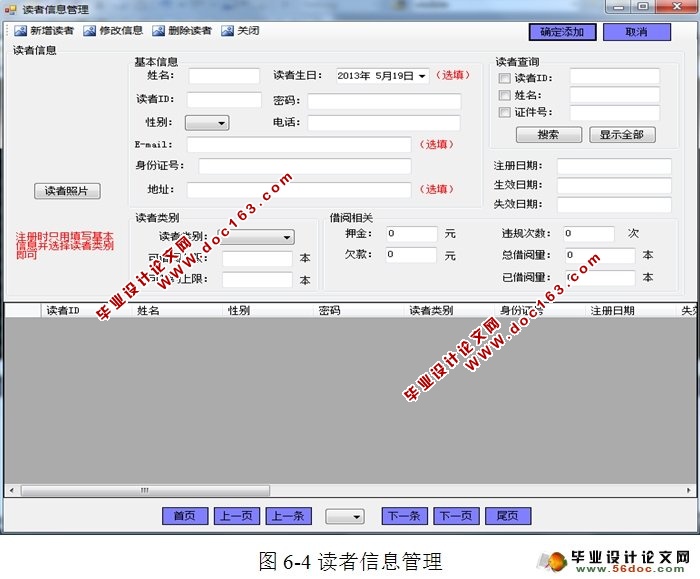Screen dimensions: 700x579
Task: Click the 下一条 button
Action: pyautogui.click(x=404, y=516)
